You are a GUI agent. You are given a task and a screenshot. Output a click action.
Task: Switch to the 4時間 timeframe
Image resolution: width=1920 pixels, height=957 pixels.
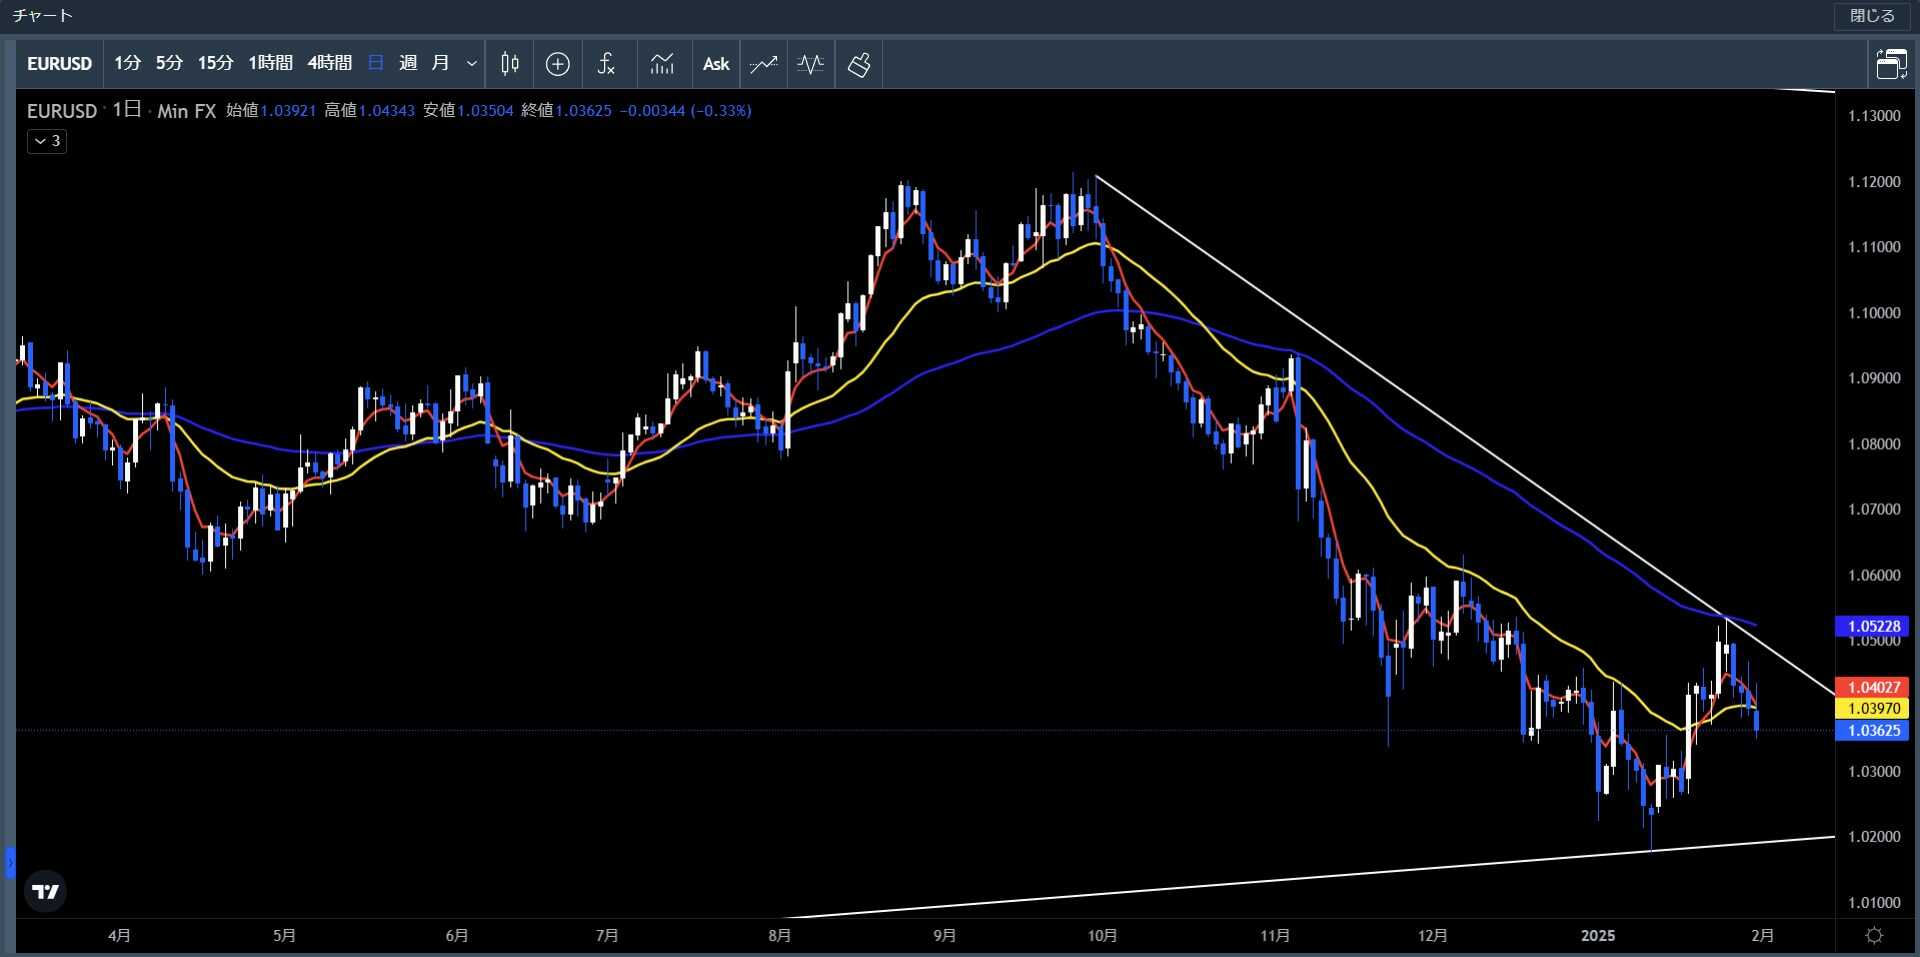click(329, 63)
